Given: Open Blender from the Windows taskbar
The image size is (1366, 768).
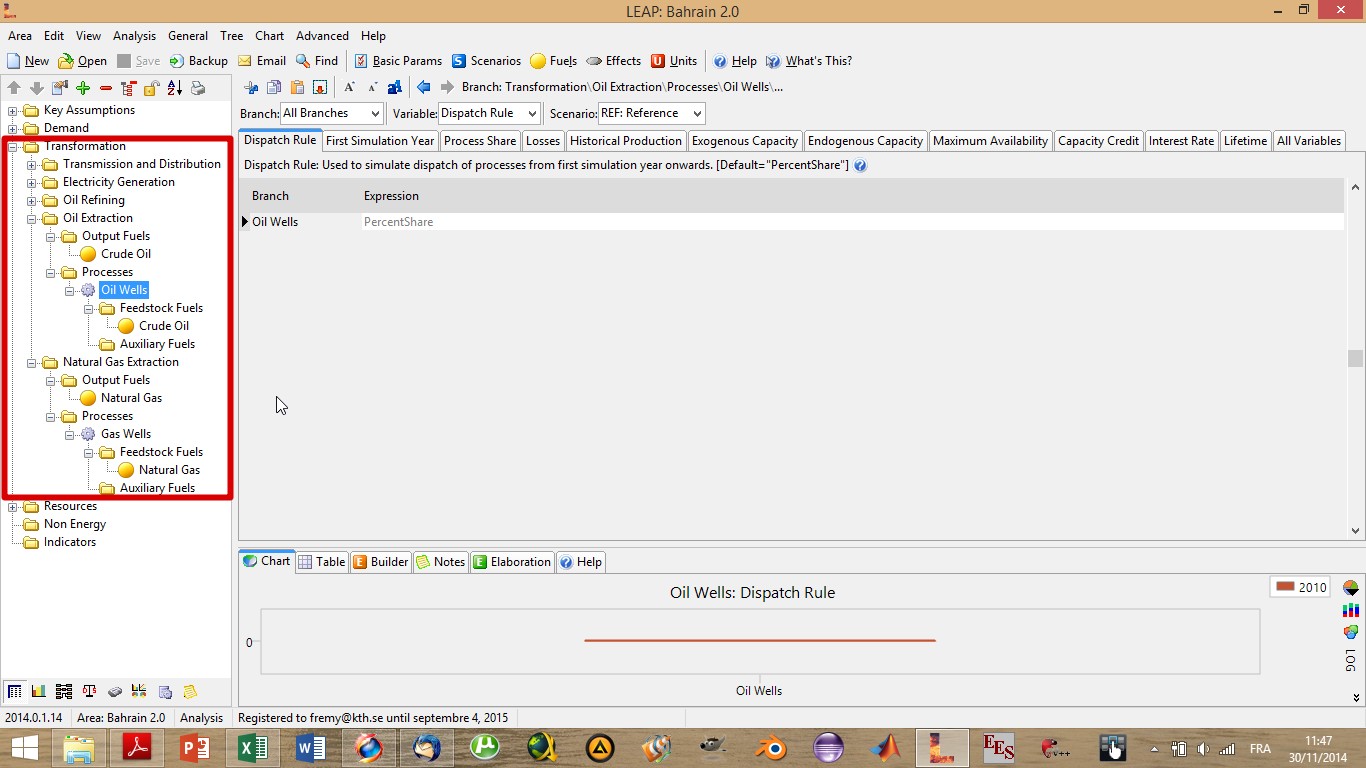Looking at the screenshot, I should 770,747.
